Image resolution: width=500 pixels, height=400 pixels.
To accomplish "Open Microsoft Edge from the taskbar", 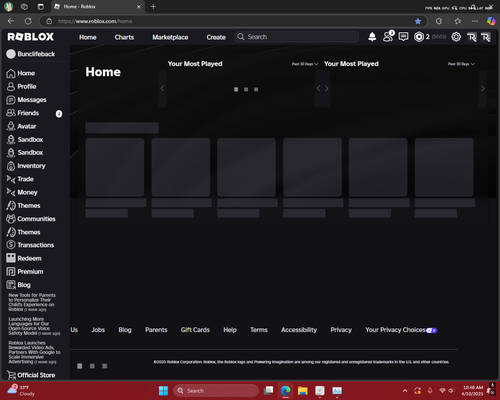I will pyautogui.click(x=285, y=391).
